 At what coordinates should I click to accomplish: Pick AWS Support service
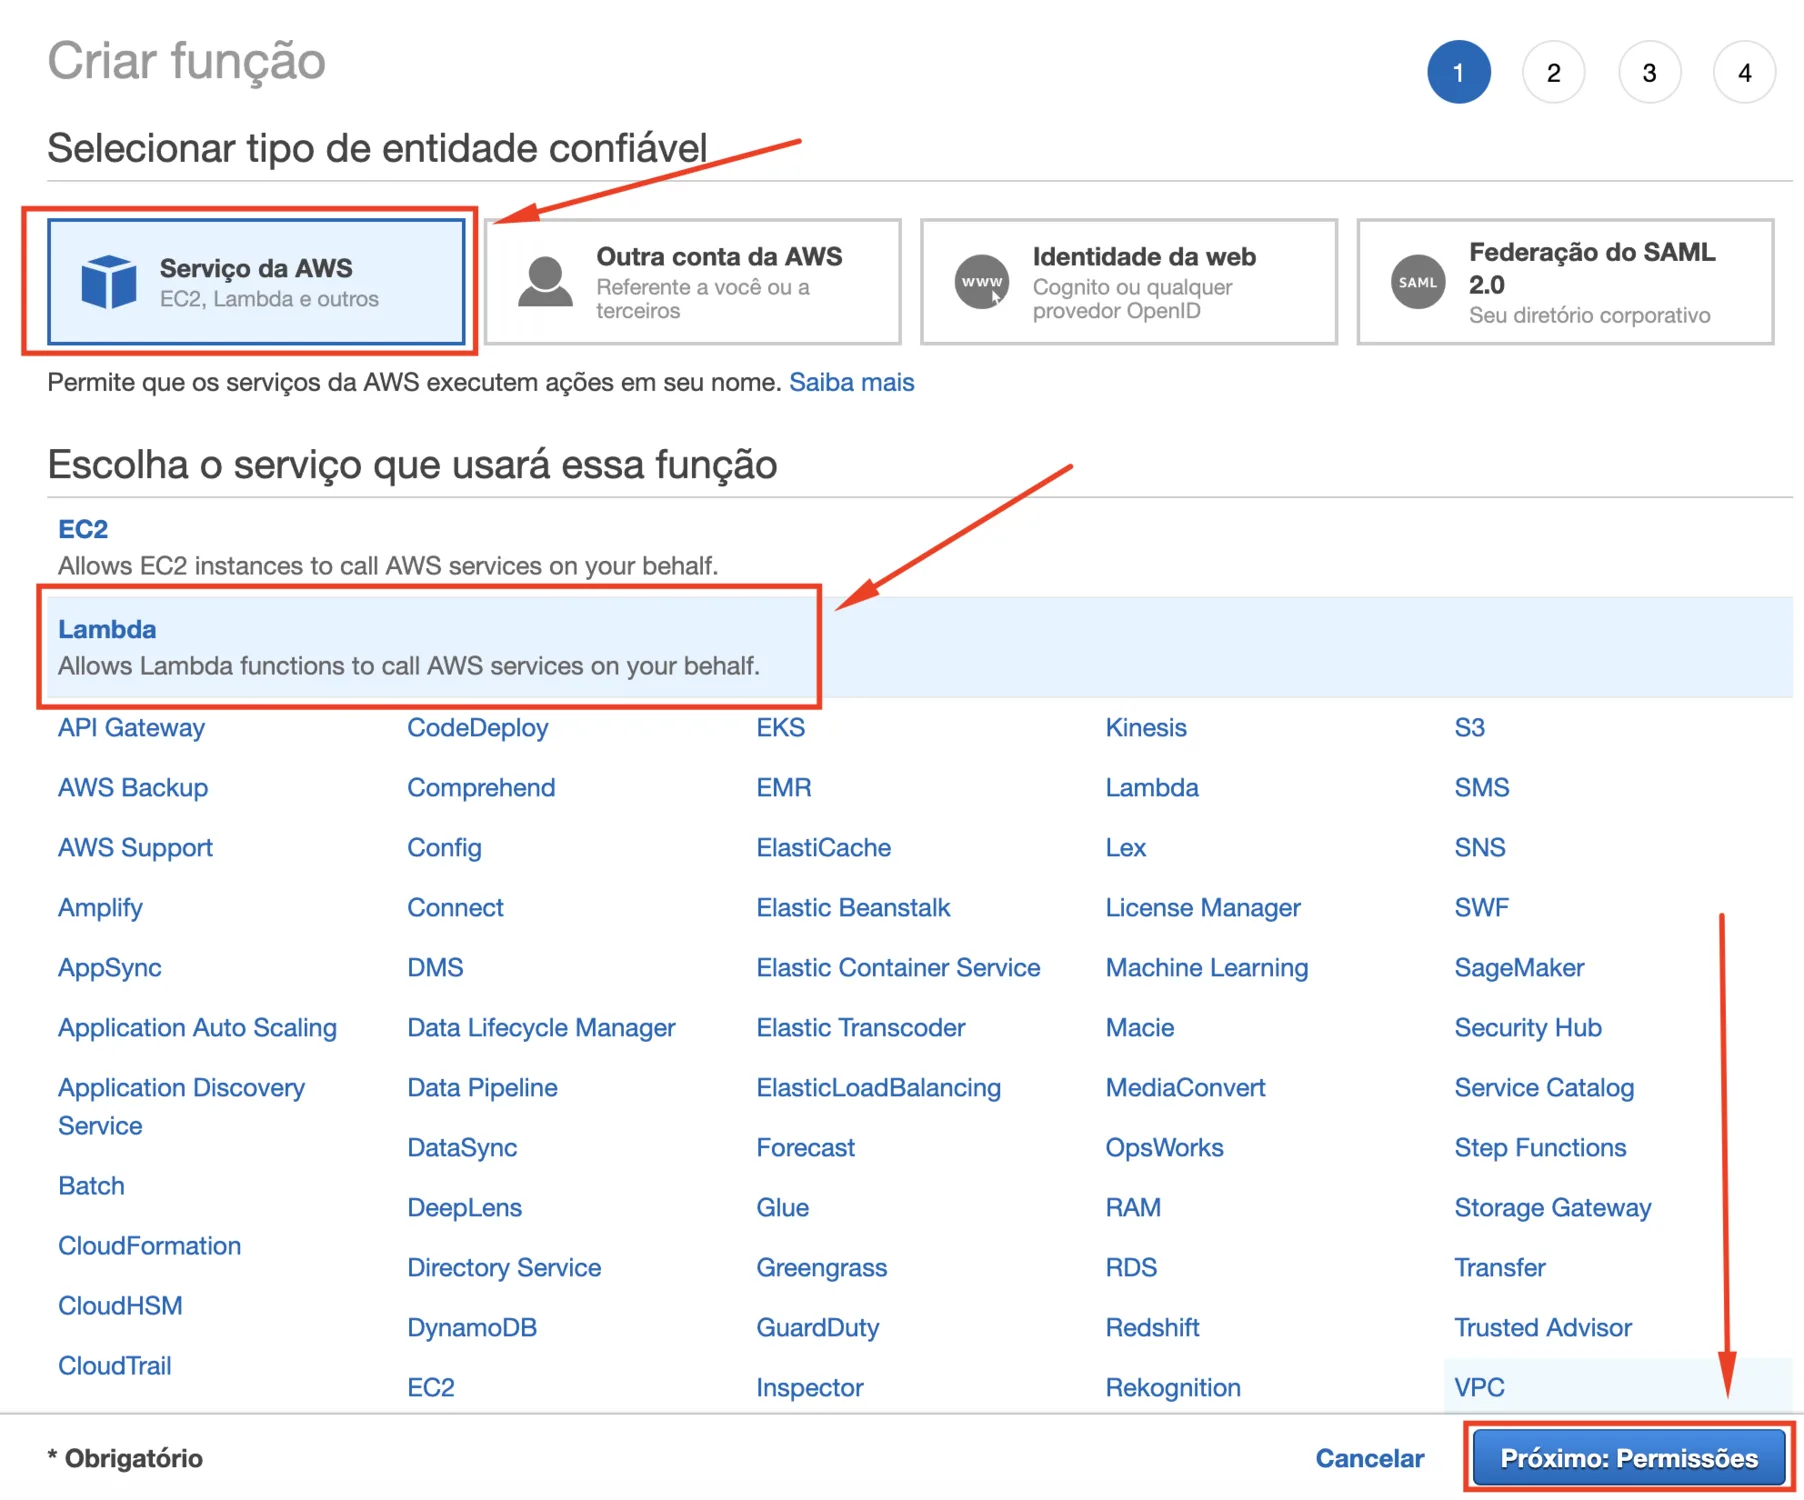point(135,847)
